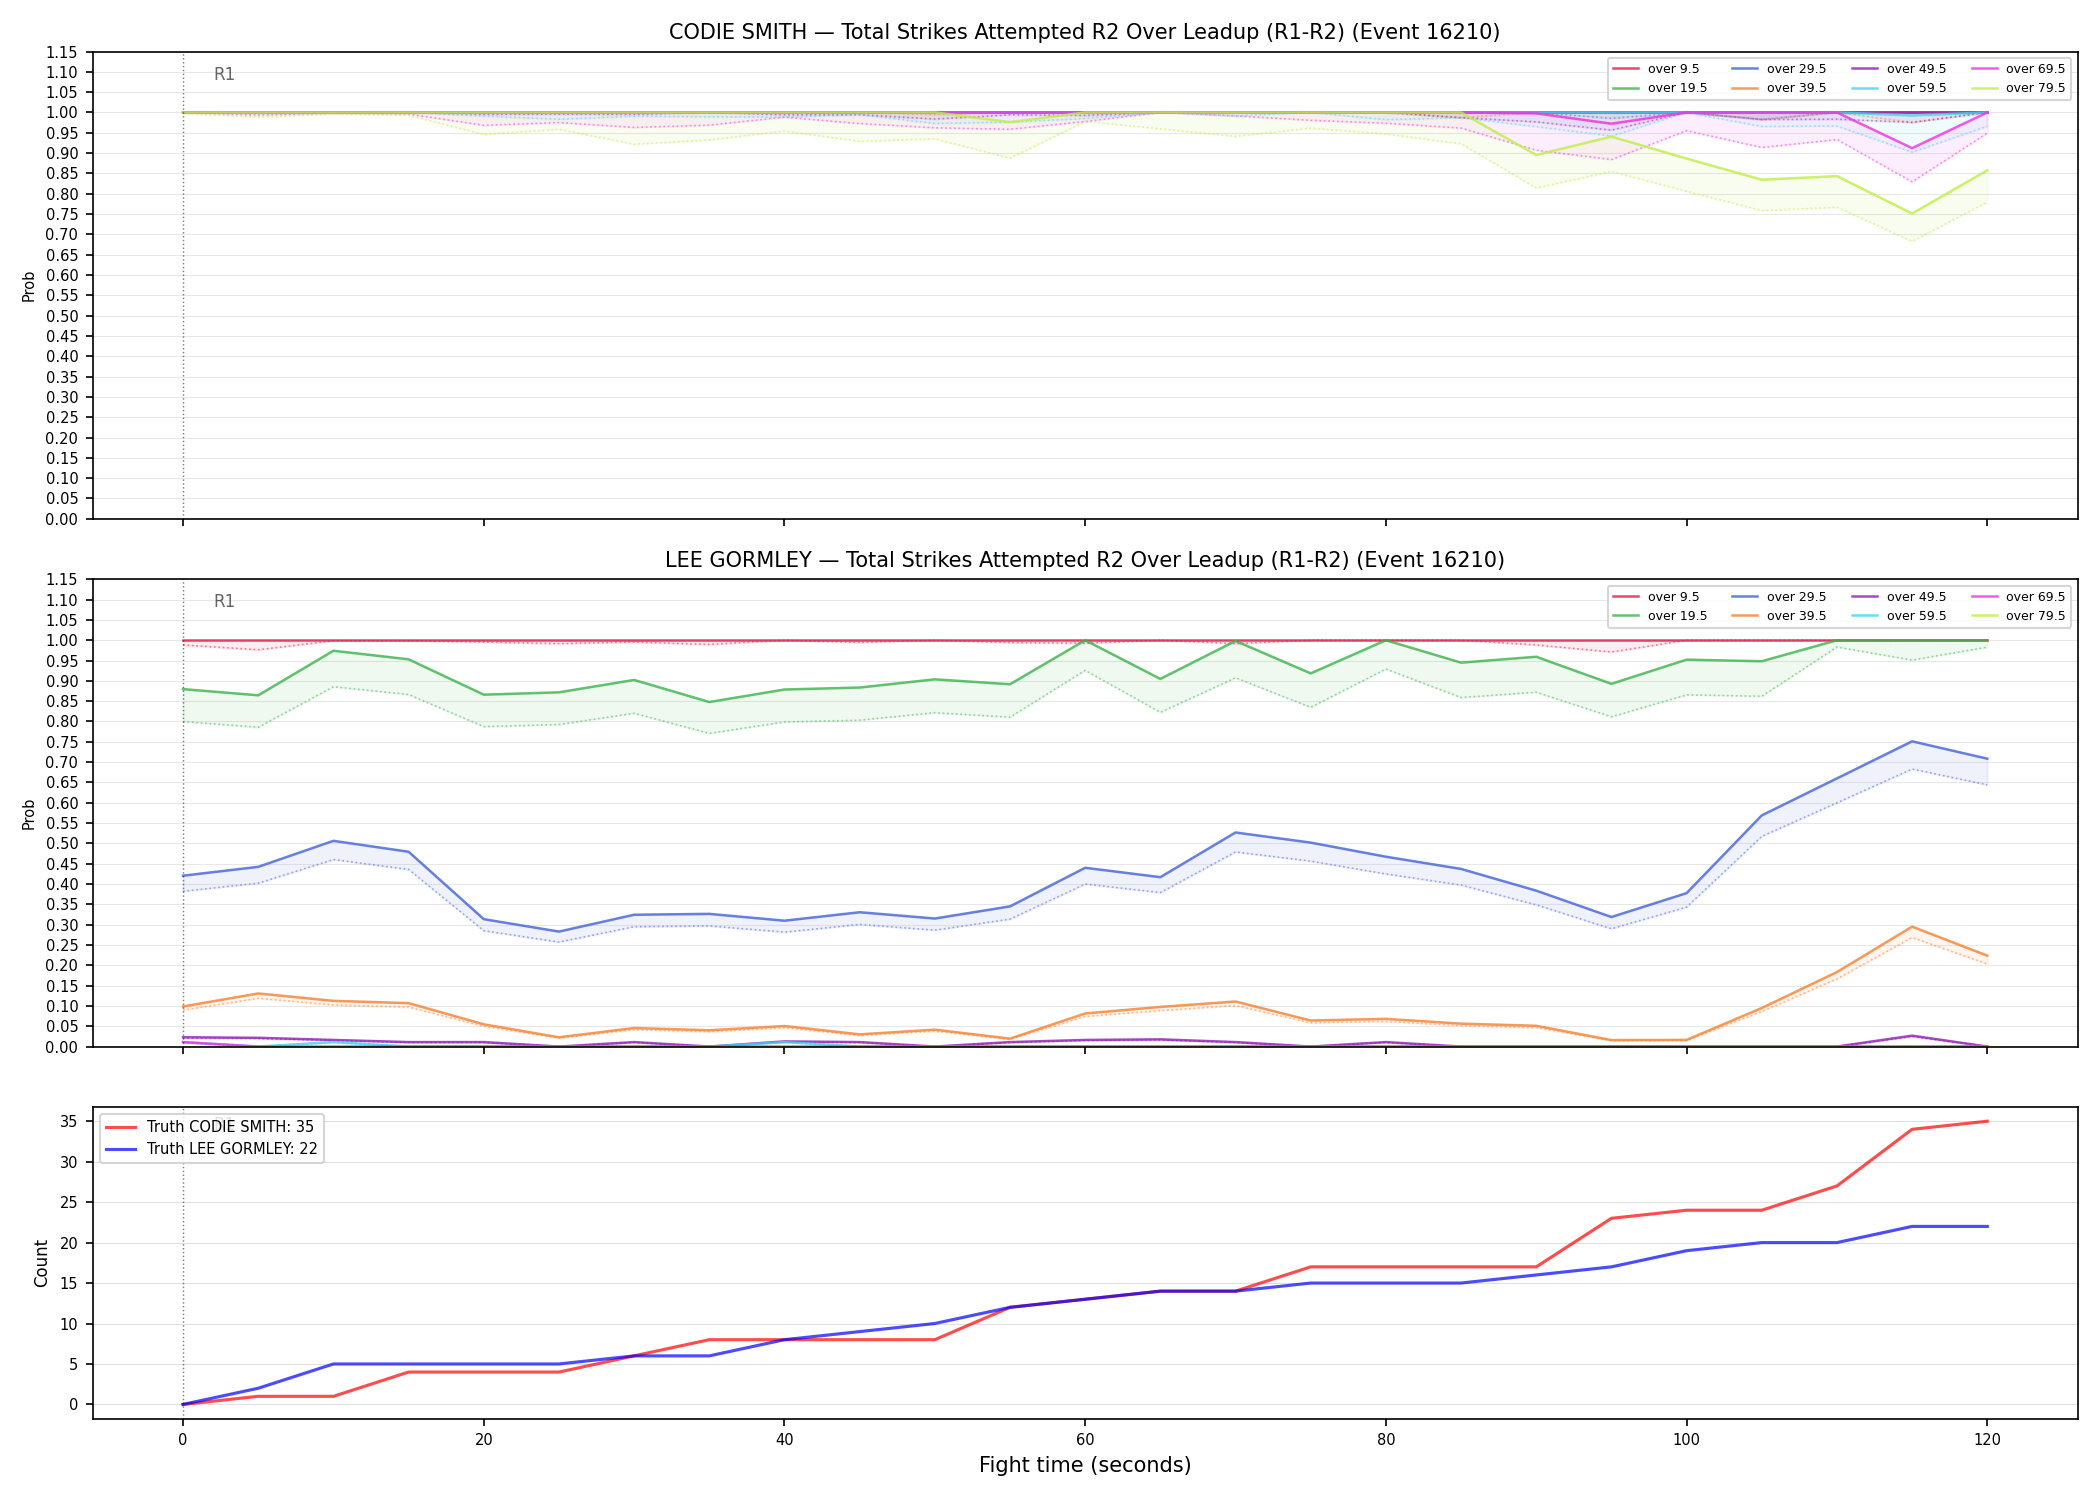This screenshot has height=1500, width=2100.
Task: Click "Prob" label on Lee Gormley chart
Action: tap(29, 814)
